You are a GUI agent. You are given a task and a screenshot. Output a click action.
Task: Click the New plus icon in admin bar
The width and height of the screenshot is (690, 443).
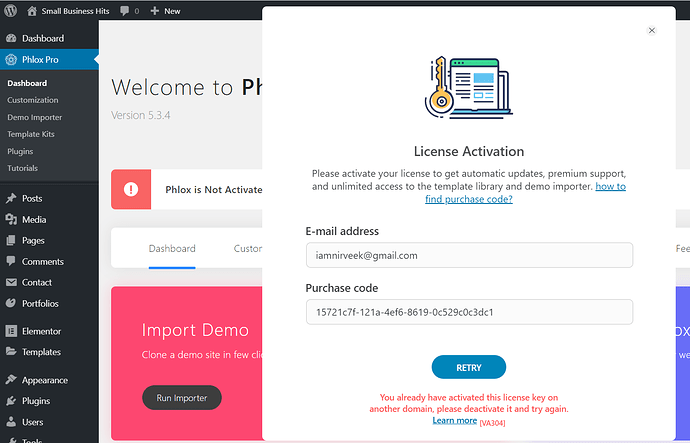tap(154, 11)
